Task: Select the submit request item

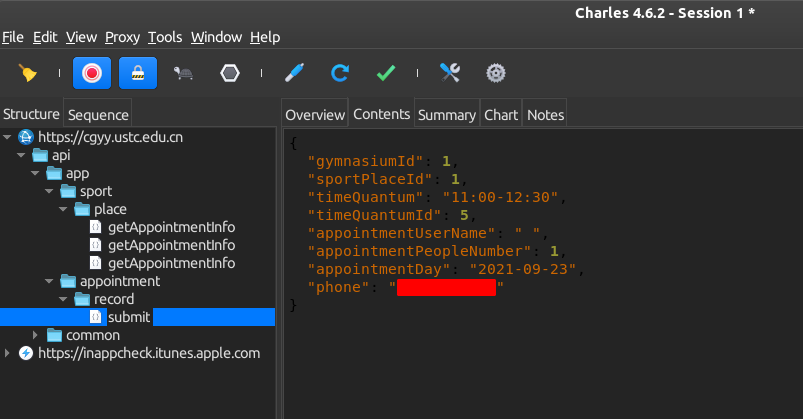Action: tap(129, 317)
